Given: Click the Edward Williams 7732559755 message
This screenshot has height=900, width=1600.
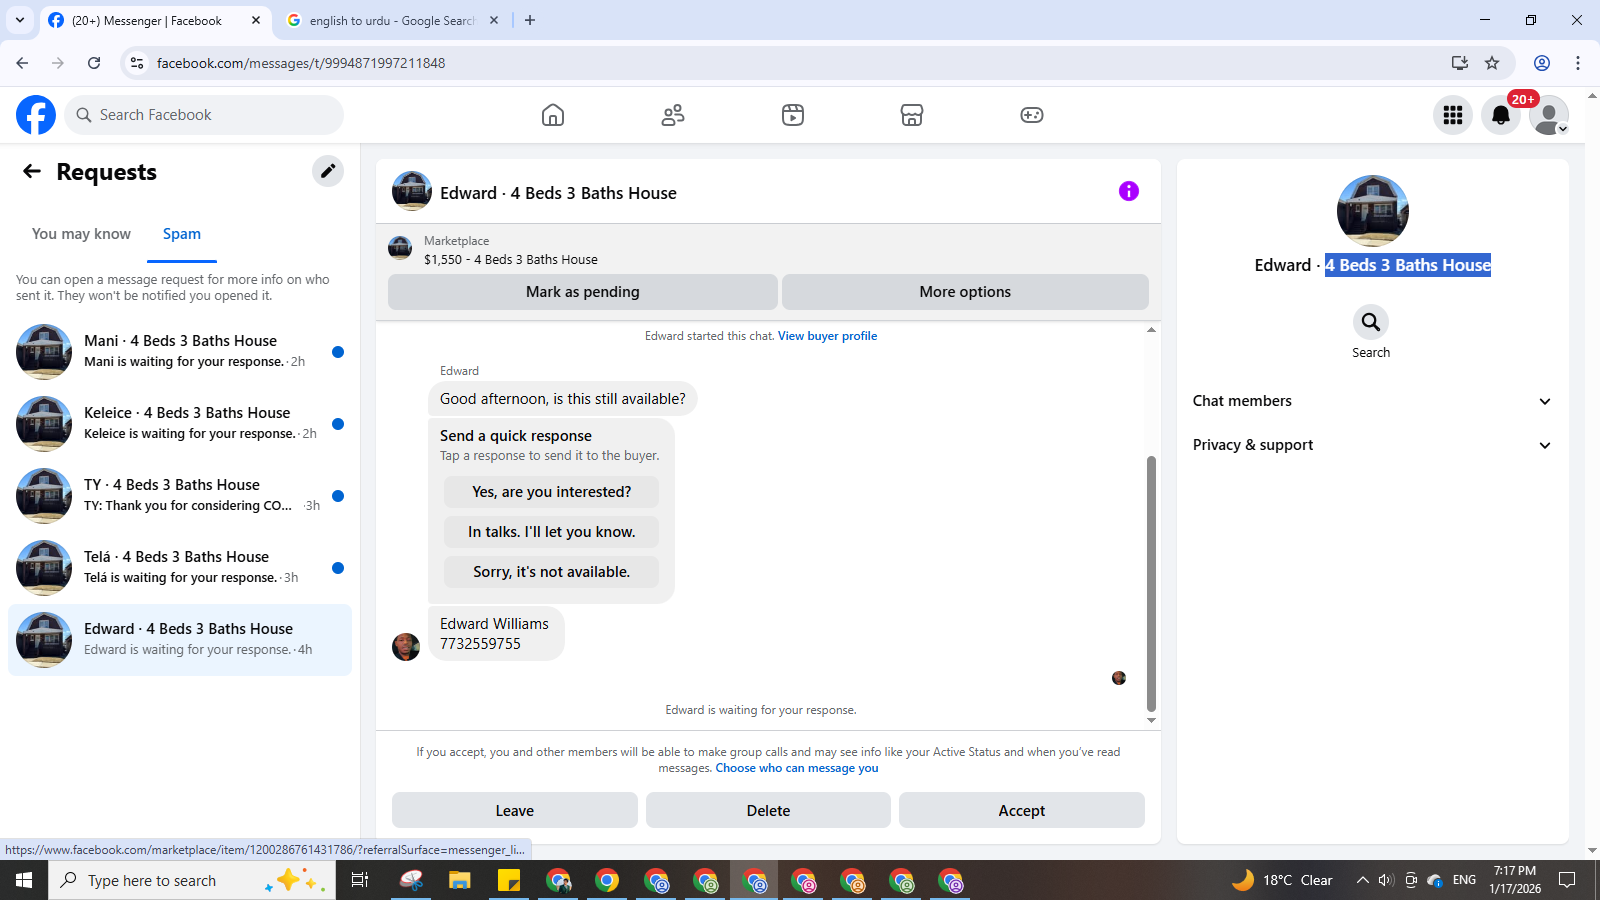Looking at the screenshot, I should point(496,633).
